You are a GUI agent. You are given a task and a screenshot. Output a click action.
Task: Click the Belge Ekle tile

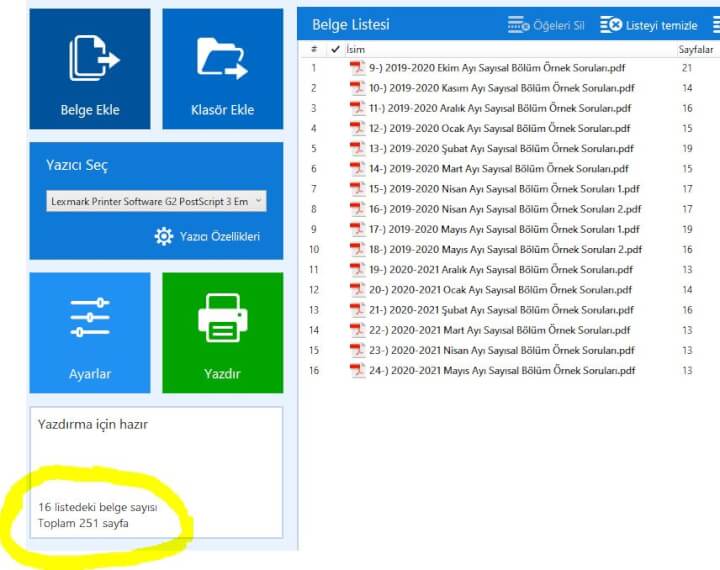tap(90, 69)
